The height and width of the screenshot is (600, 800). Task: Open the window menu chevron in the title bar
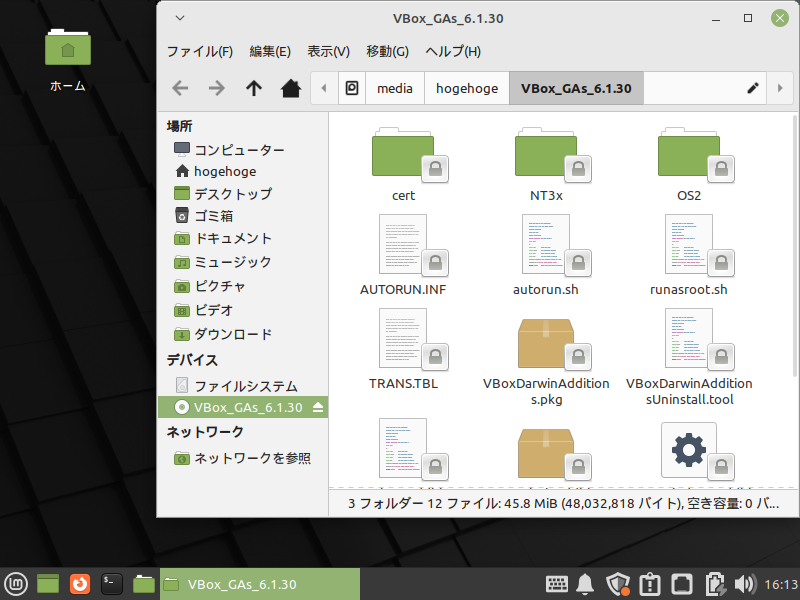[180, 18]
